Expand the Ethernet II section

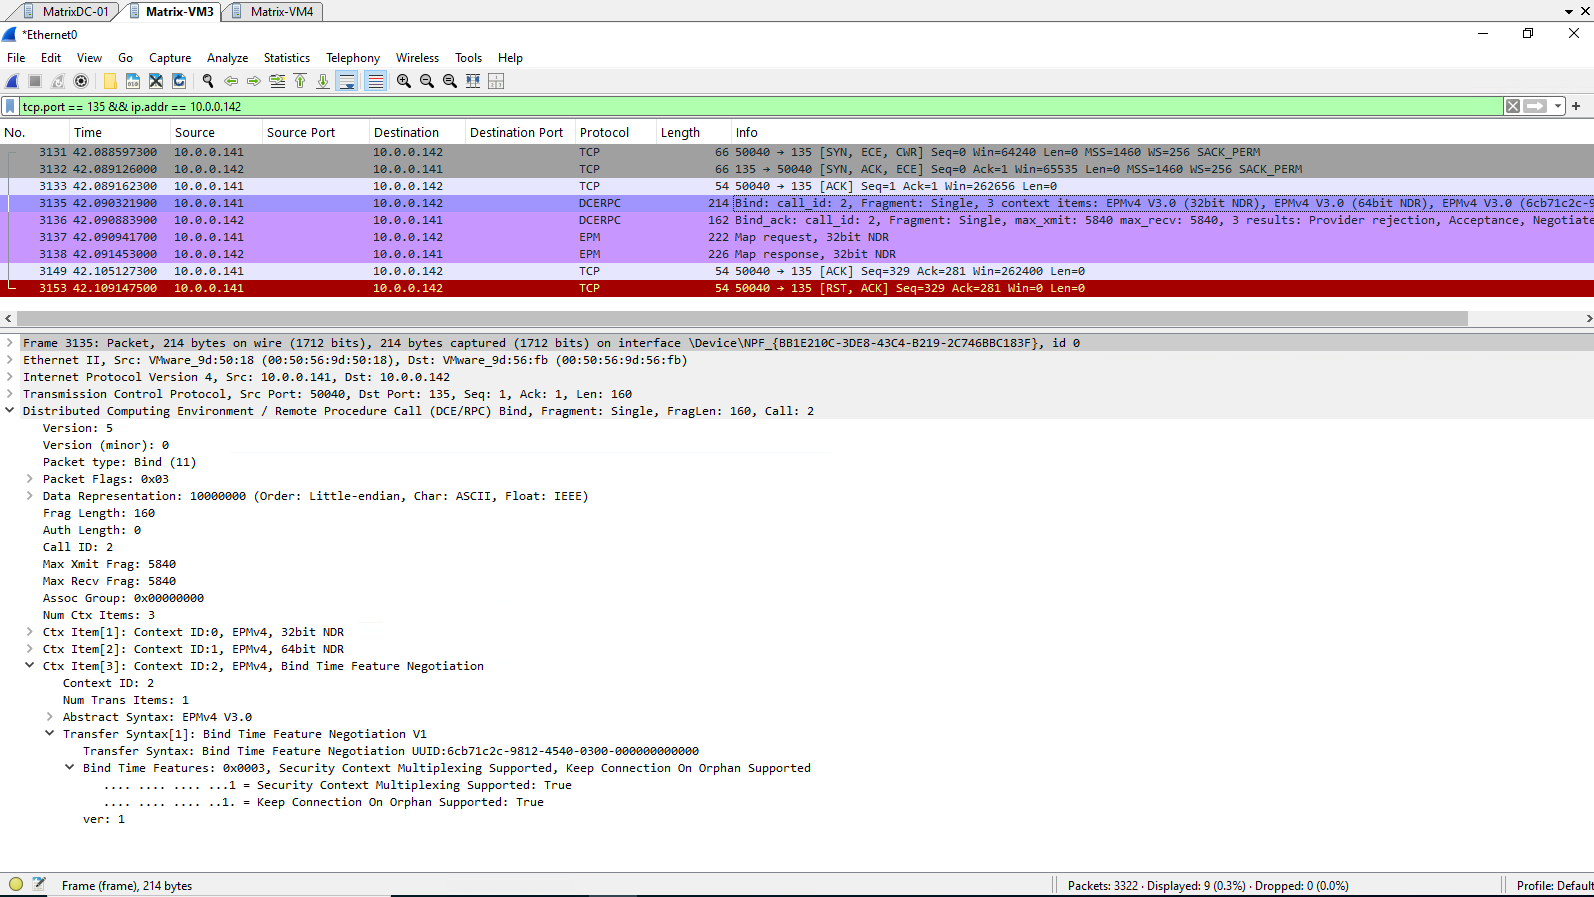pyautogui.click(x=10, y=360)
